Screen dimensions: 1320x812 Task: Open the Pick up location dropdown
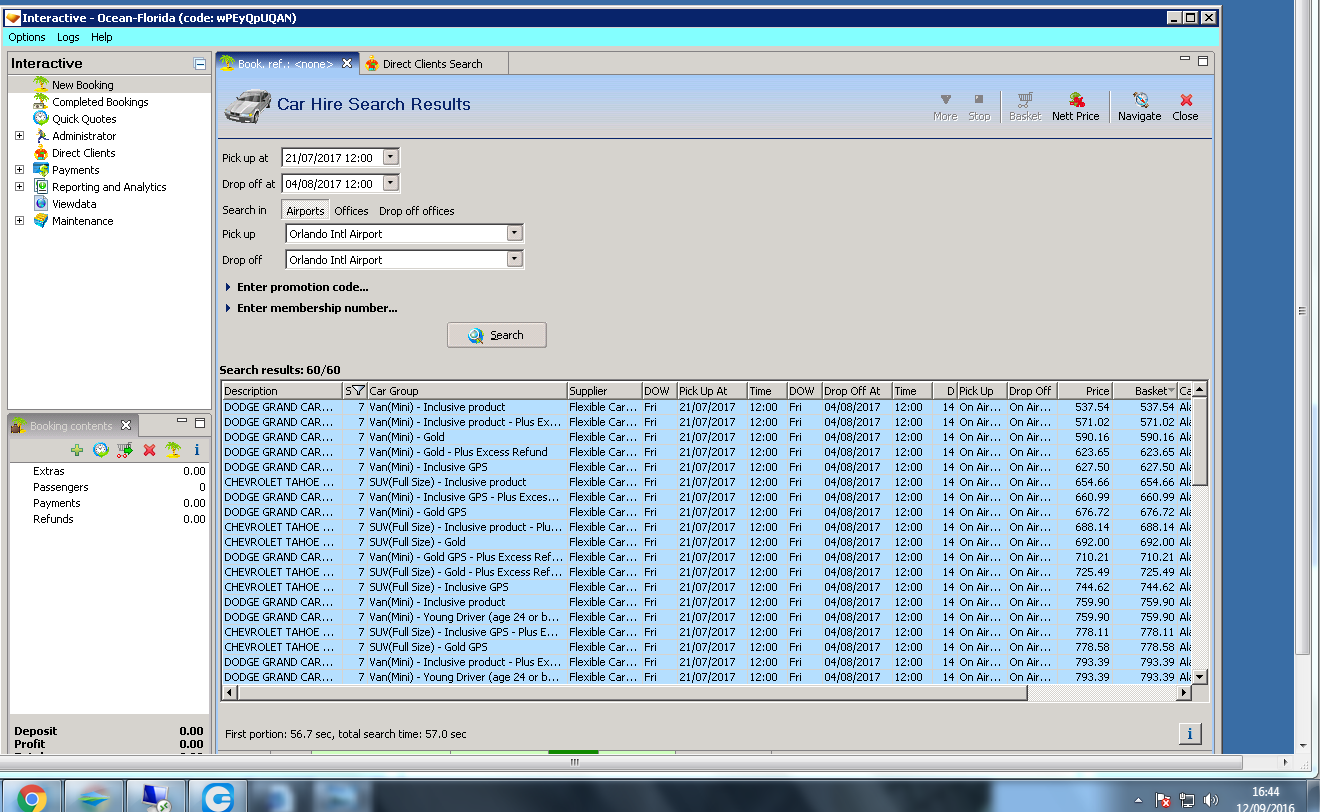click(x=514, y=233)
